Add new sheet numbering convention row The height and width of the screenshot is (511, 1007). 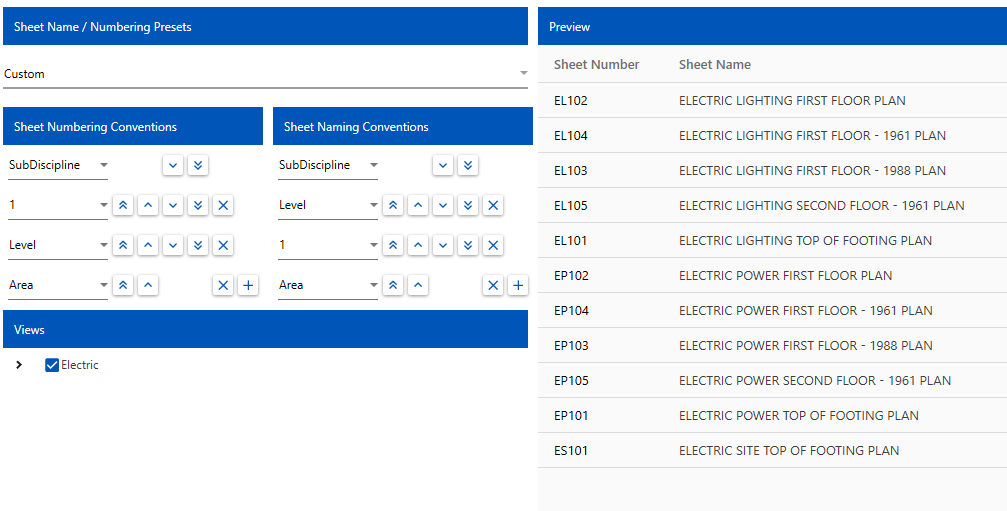click(248, 285)
